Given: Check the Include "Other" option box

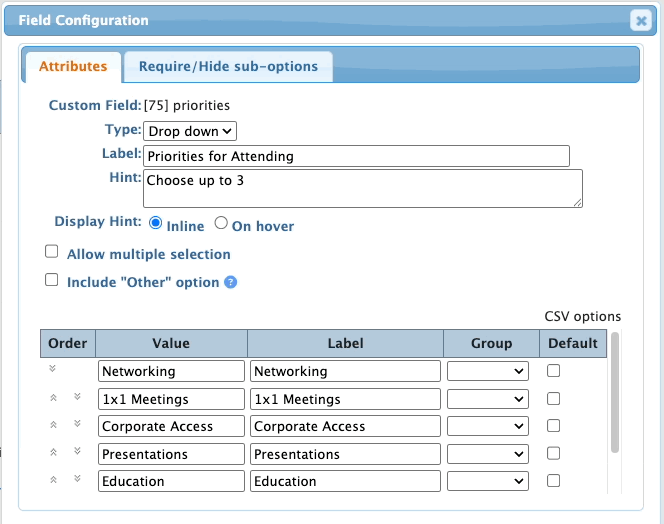Looking at the screenshot, I should pyautogui.click(x=52, y=280).
